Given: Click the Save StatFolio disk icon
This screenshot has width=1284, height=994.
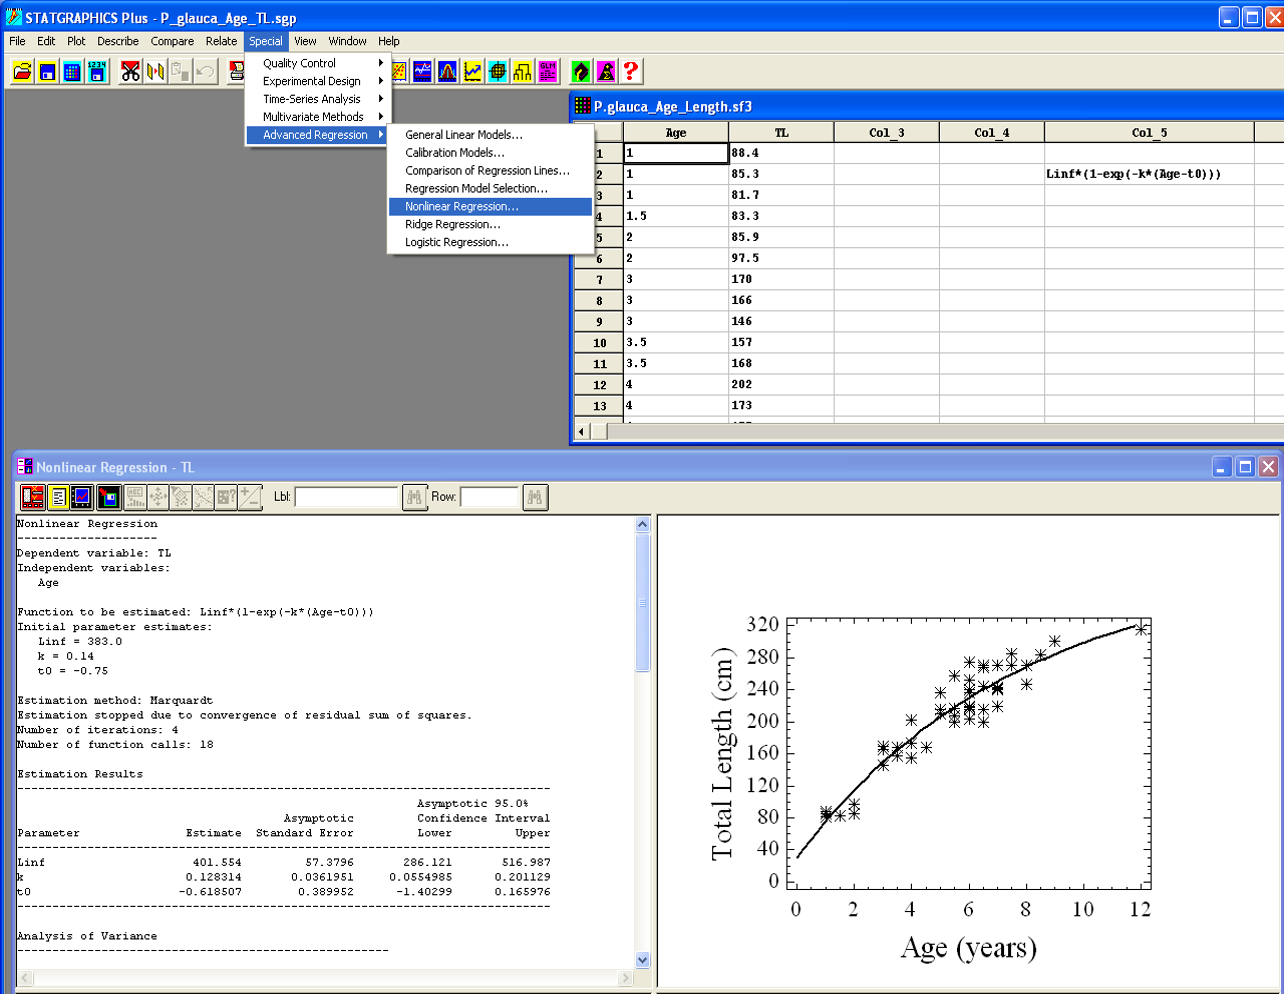Looking at the screenshot, I should [47, 71].
